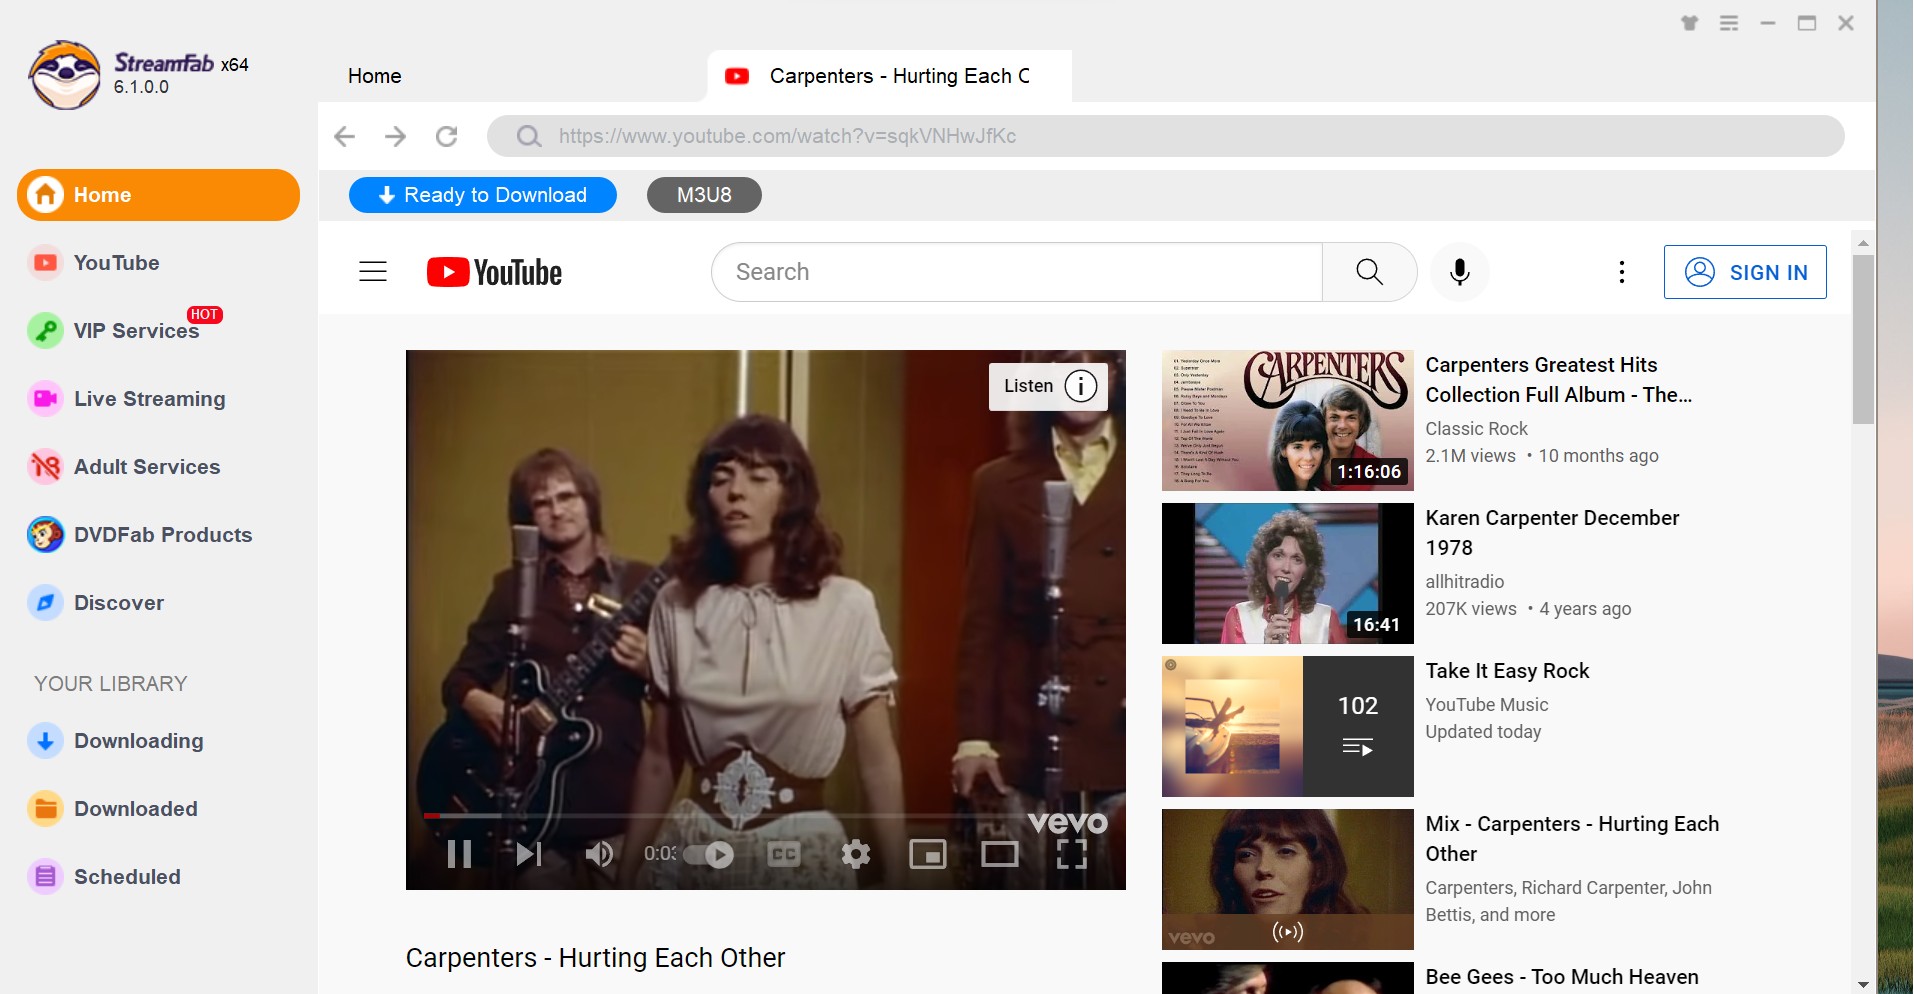Image resolution: width=1914 pixels, height=994 pixels.
Task: Open the Scheduled library list
Action: [x=105, y=877]
